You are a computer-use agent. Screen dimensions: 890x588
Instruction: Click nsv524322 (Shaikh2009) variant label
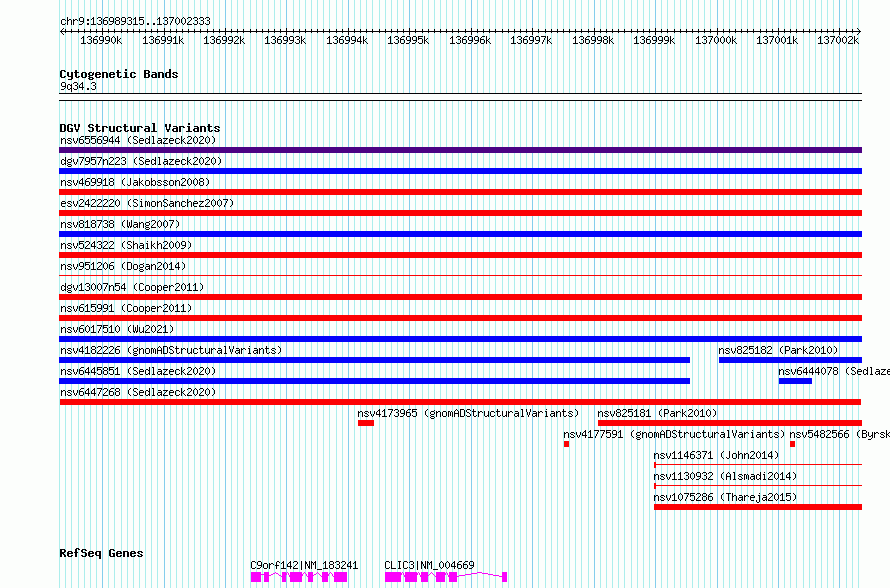pyautogui.click(x=126, y=245)
